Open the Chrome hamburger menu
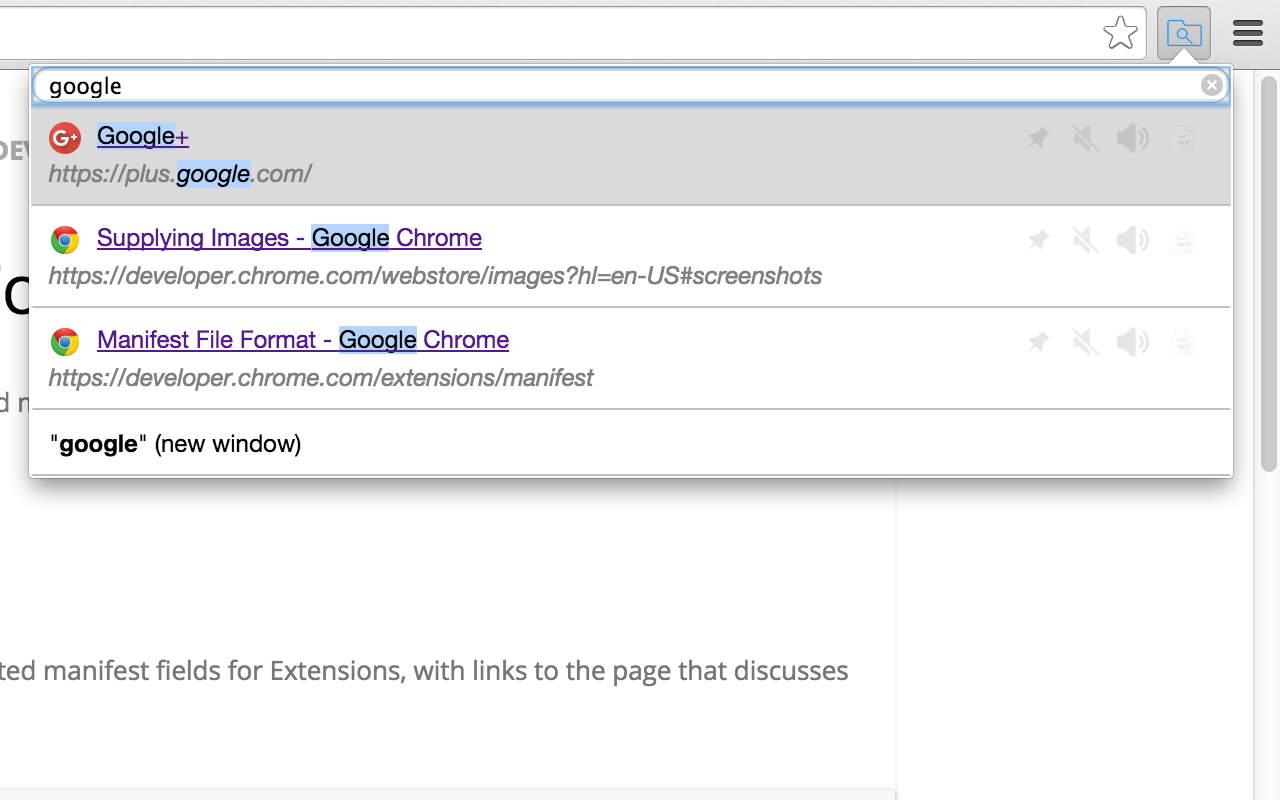The height and width of the screenshot is (800, 1280). (x=1248, y=33)
